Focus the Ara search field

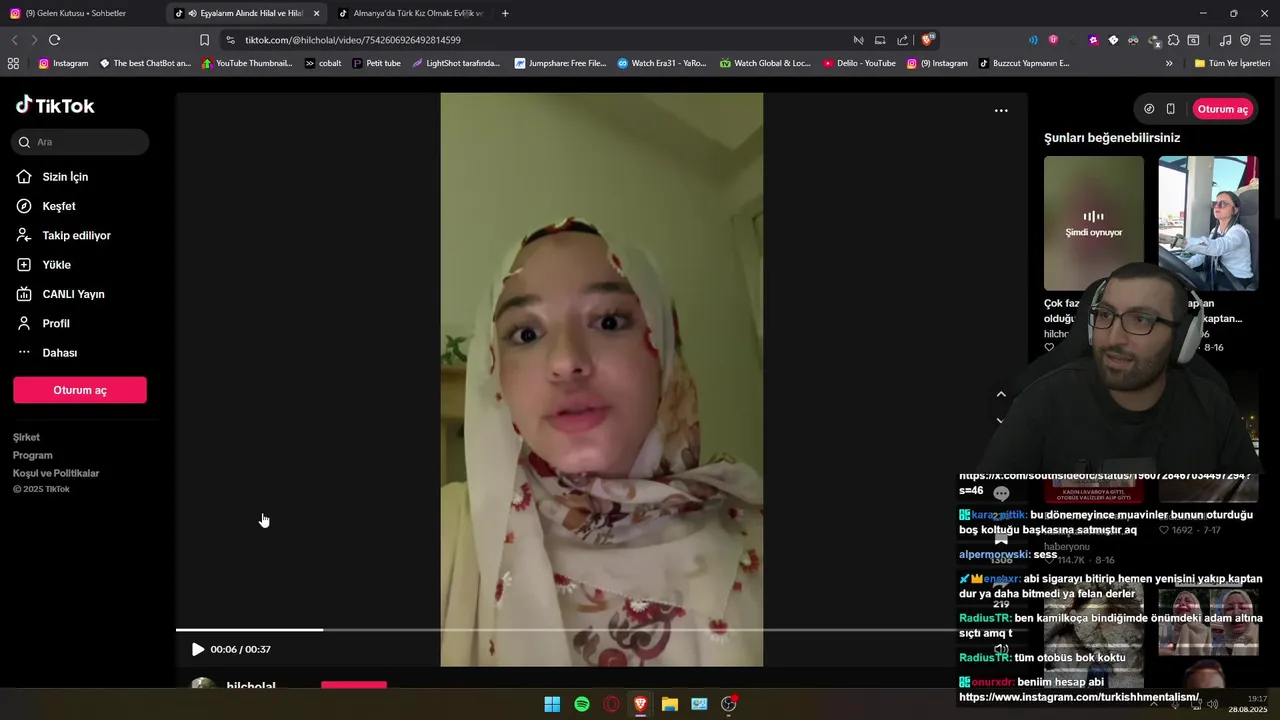80,142
